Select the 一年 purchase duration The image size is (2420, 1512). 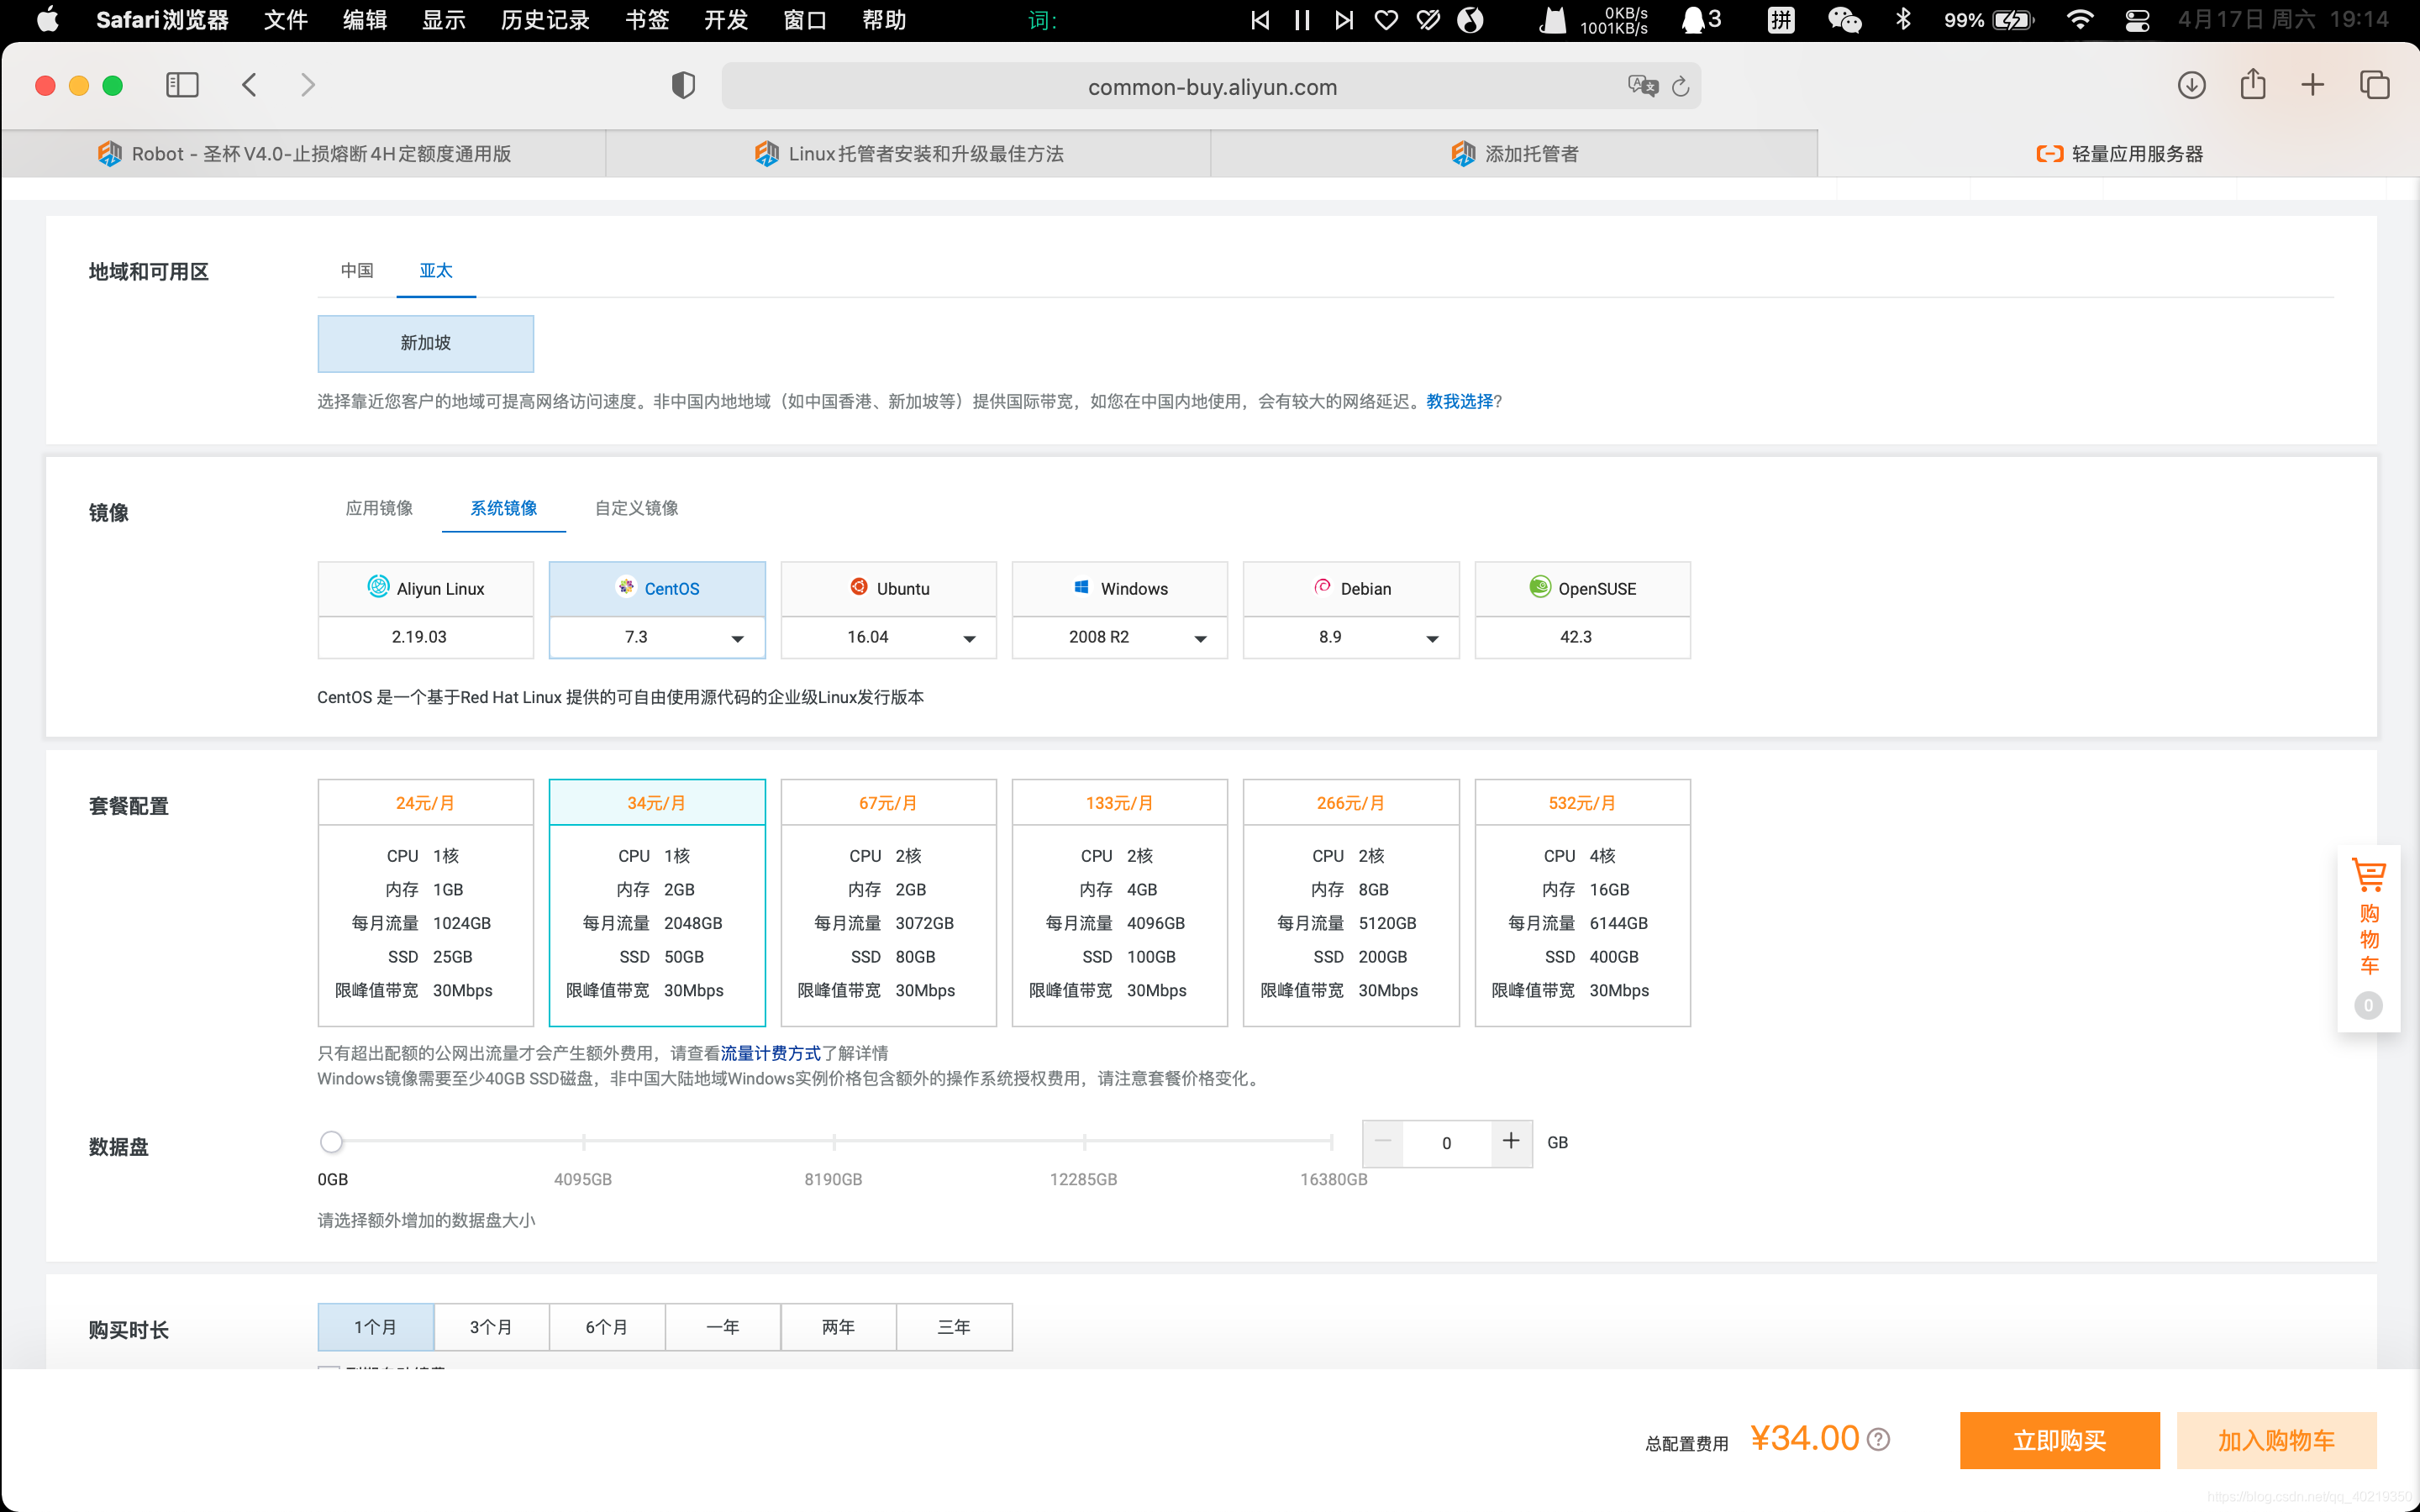click(723, 1327)
